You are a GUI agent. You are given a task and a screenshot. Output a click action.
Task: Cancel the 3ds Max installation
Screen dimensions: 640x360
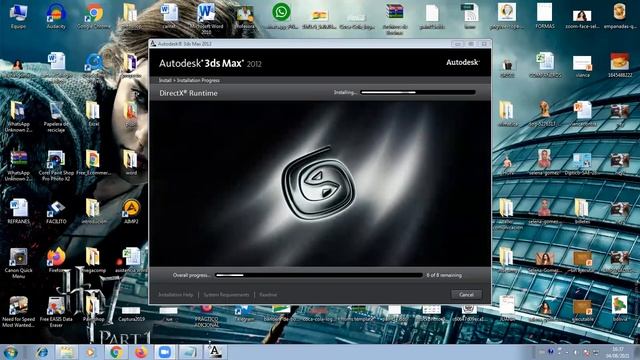(466, 294)
